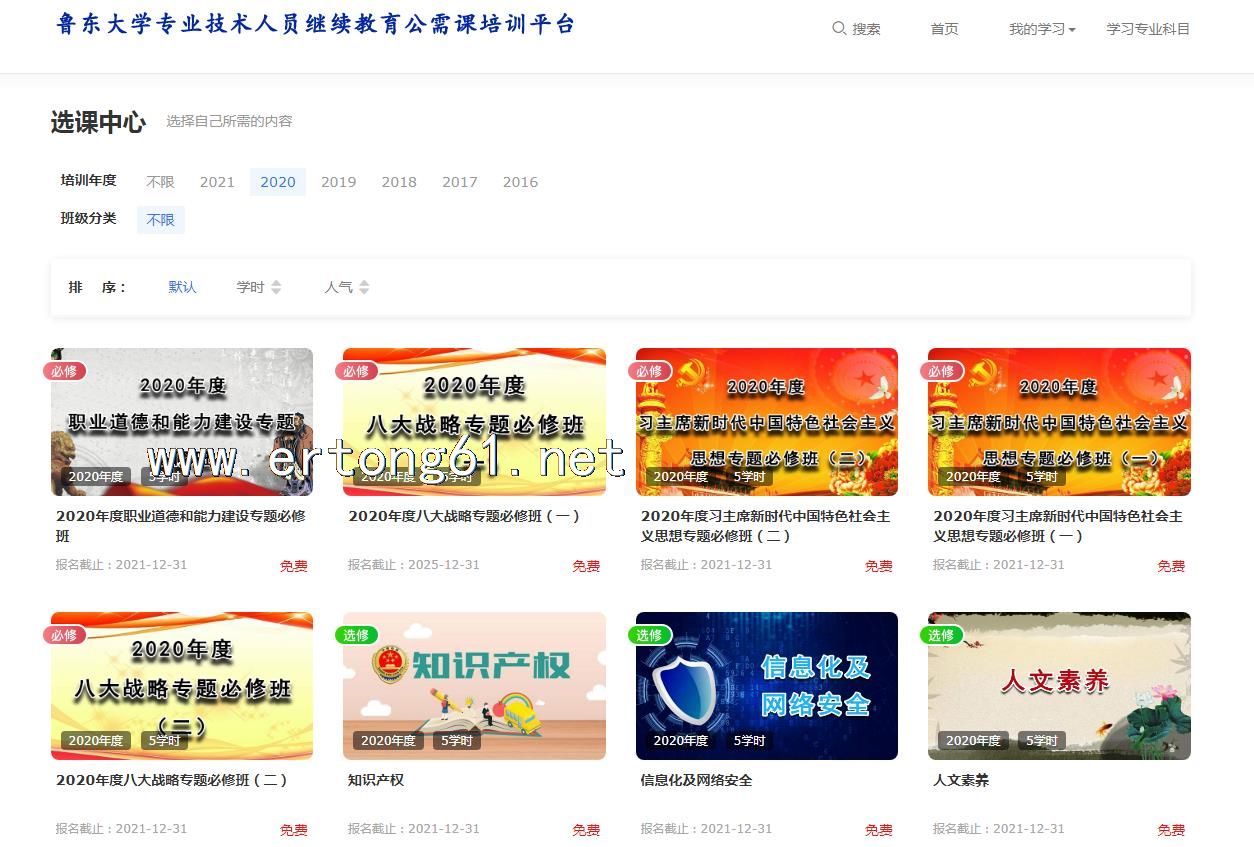Sort courses by 人气 arrows
The image size is (1254, 847).
(364, 288)
